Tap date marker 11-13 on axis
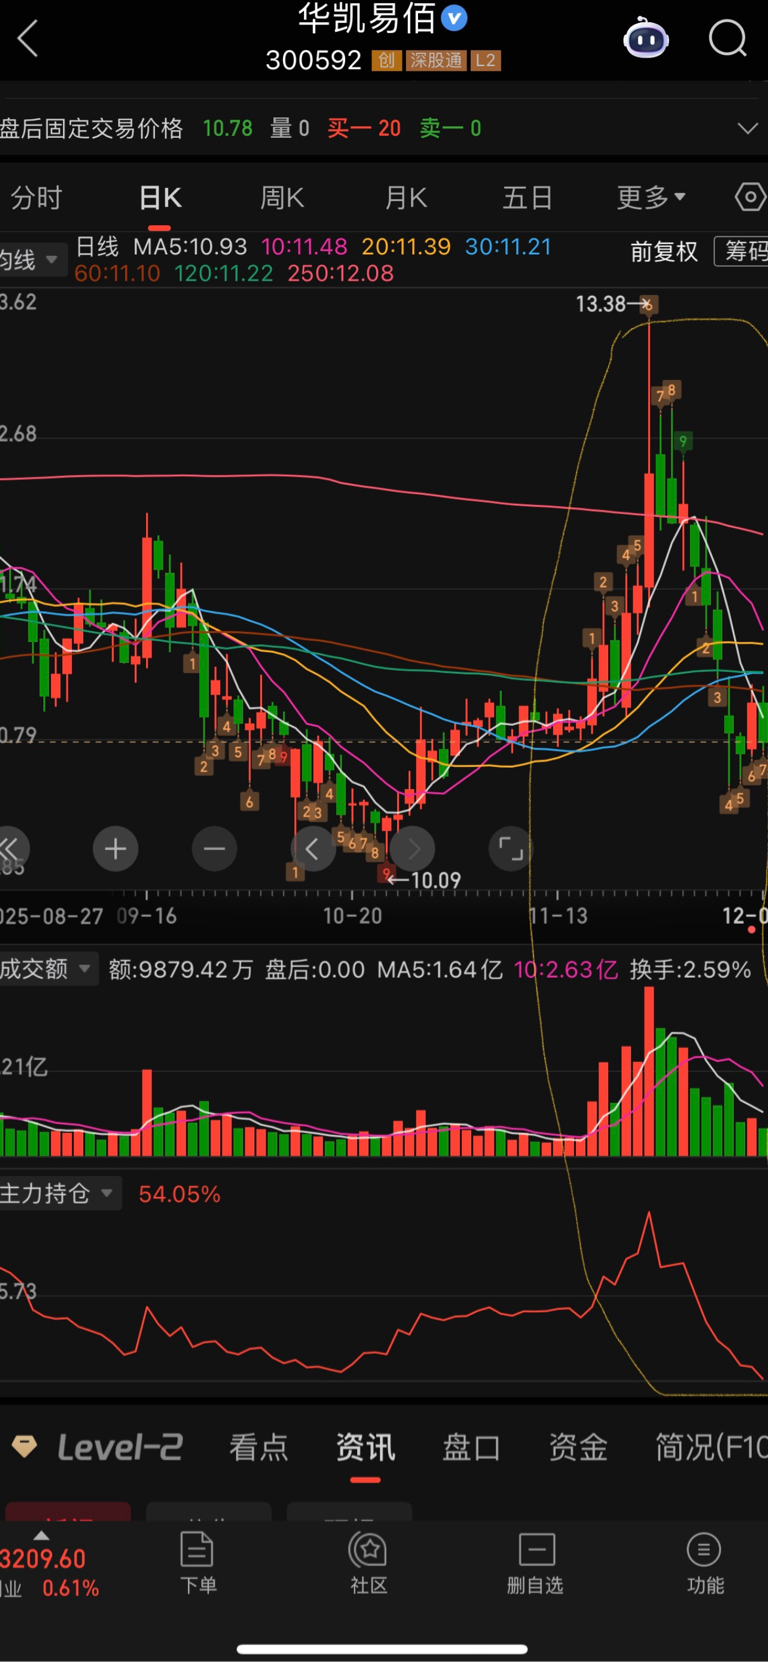768x1662 pixels. click(x=558, y=916)
